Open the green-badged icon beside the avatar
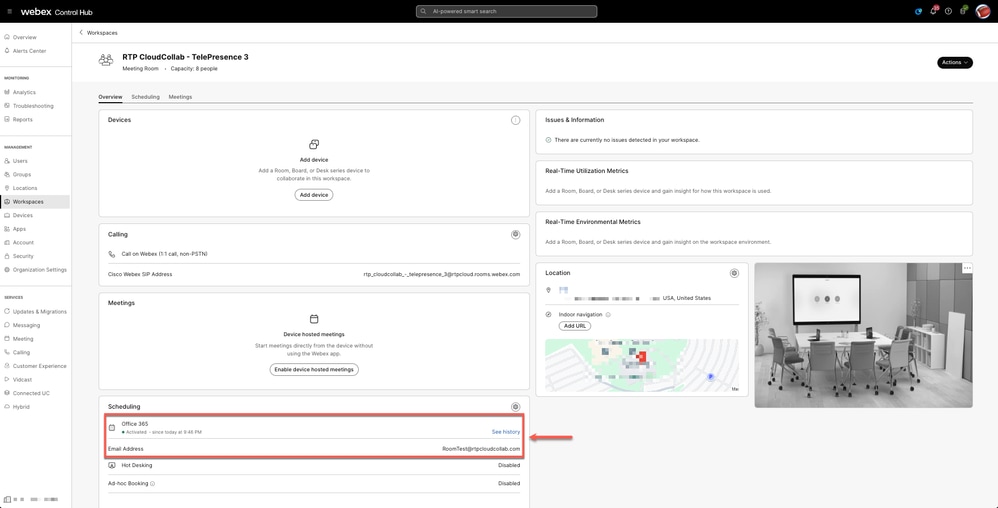 point(964,11)
